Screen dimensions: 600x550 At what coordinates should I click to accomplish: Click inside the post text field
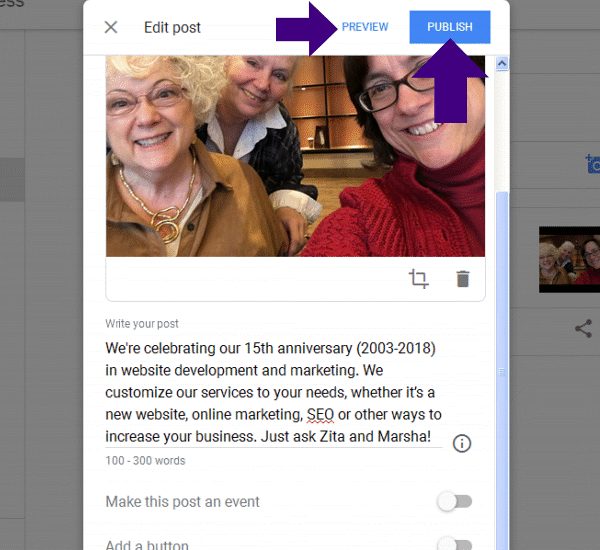tap(273, 392)
